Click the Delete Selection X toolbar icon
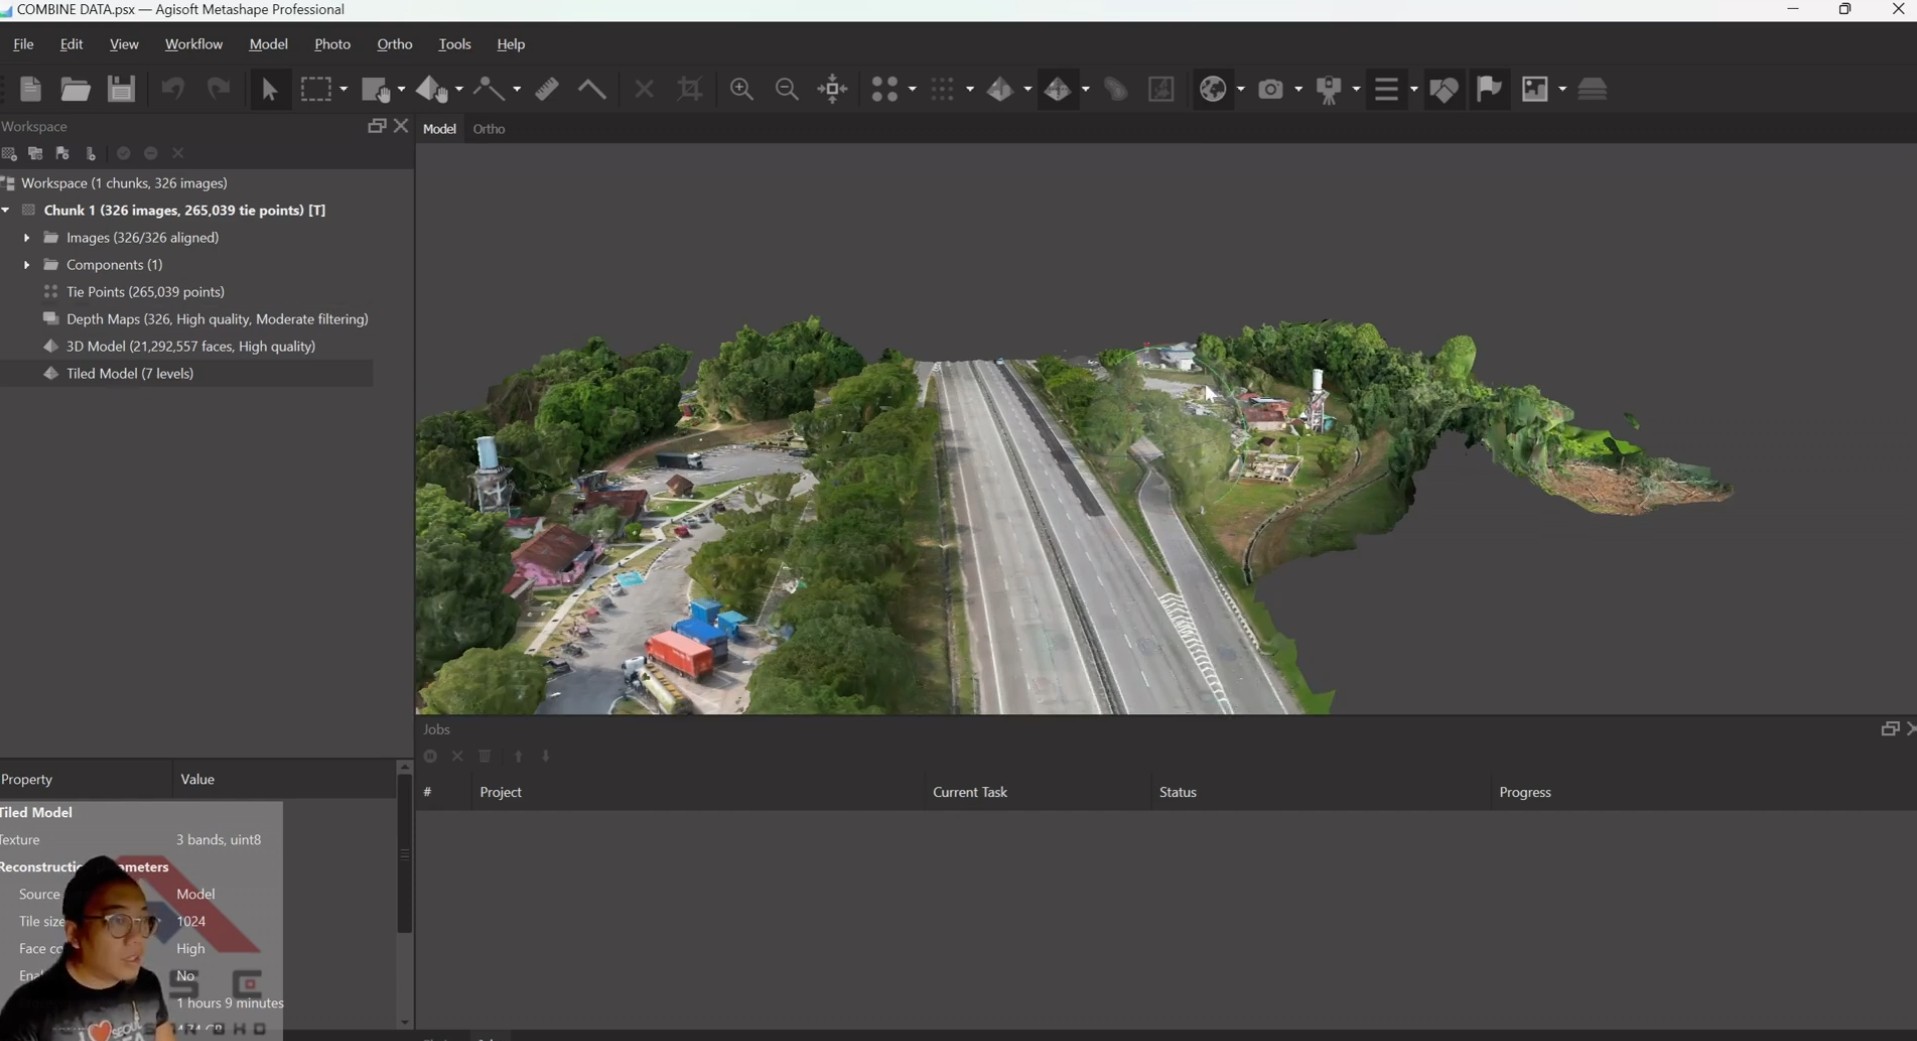The width and height of the screenshot is (1917, 1041). click(x=643, y=88)
